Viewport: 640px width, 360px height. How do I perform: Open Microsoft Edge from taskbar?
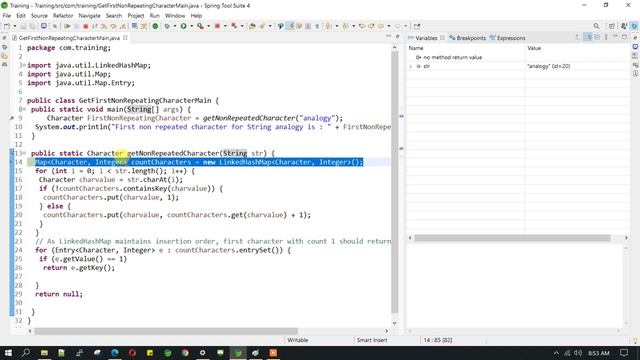pos(115,353)
